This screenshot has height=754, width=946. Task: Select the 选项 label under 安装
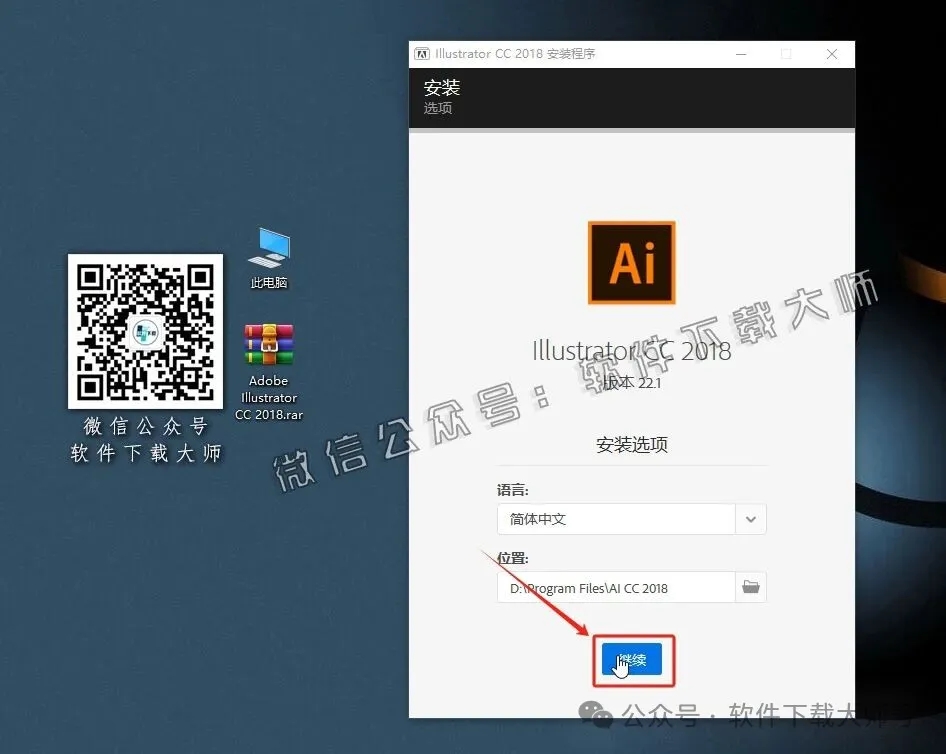tap(437, 108)
